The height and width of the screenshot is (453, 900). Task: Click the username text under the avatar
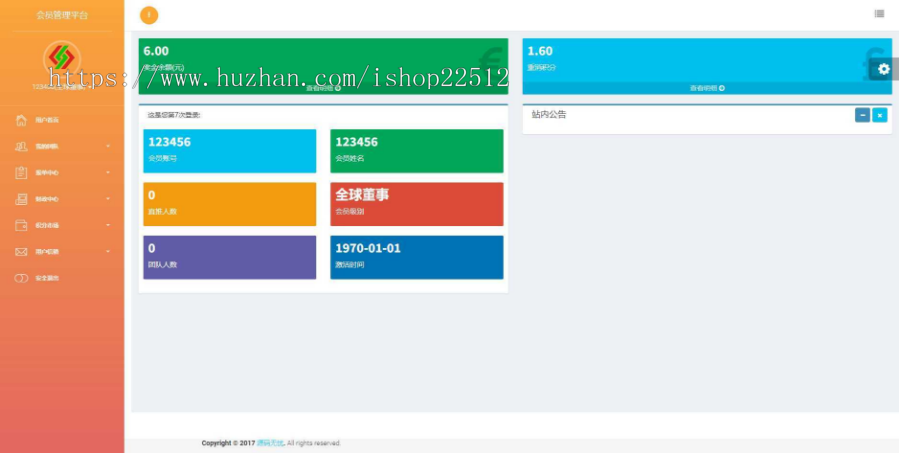click(61, 86)
